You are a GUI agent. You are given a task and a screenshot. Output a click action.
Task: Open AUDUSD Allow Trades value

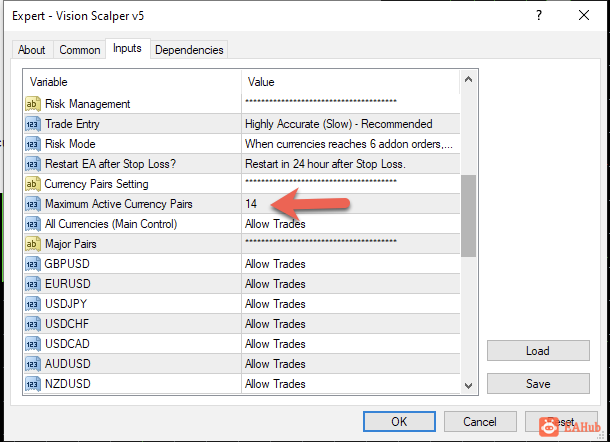pyautogui.click(x=351, y=364)
